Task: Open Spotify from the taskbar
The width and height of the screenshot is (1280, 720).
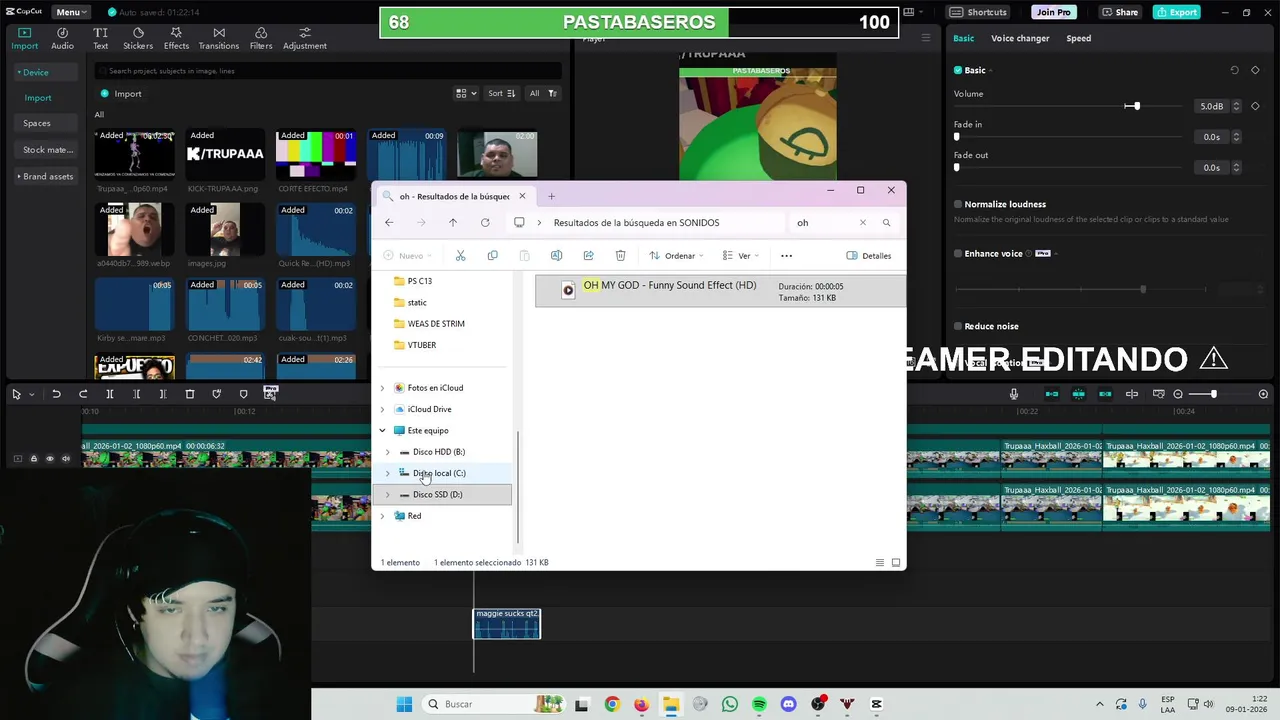Action: click(759, 704)
